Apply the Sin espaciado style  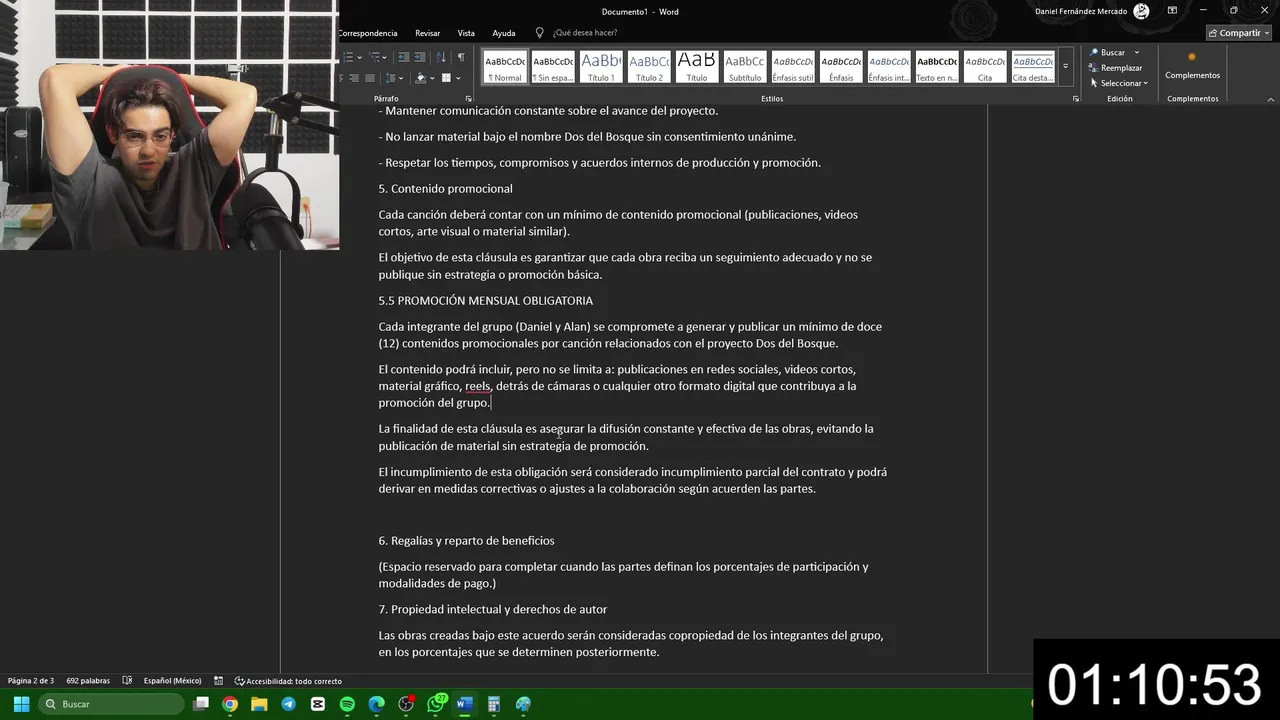(x=553, y=67)
